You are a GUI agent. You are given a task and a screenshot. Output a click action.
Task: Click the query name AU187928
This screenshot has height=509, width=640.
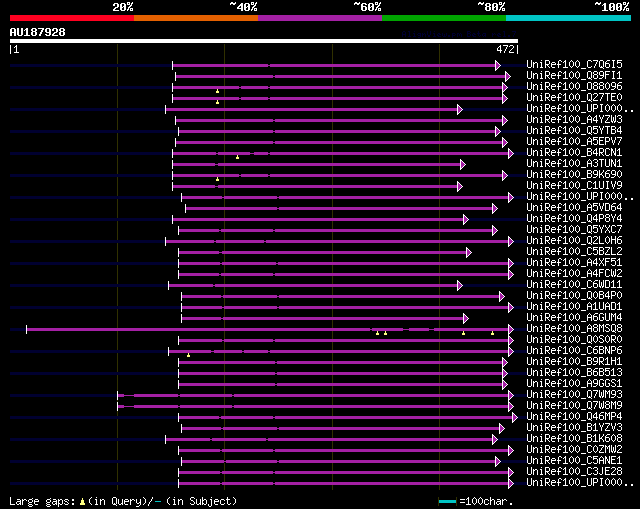pyautogui.click(x=38, y=32)
